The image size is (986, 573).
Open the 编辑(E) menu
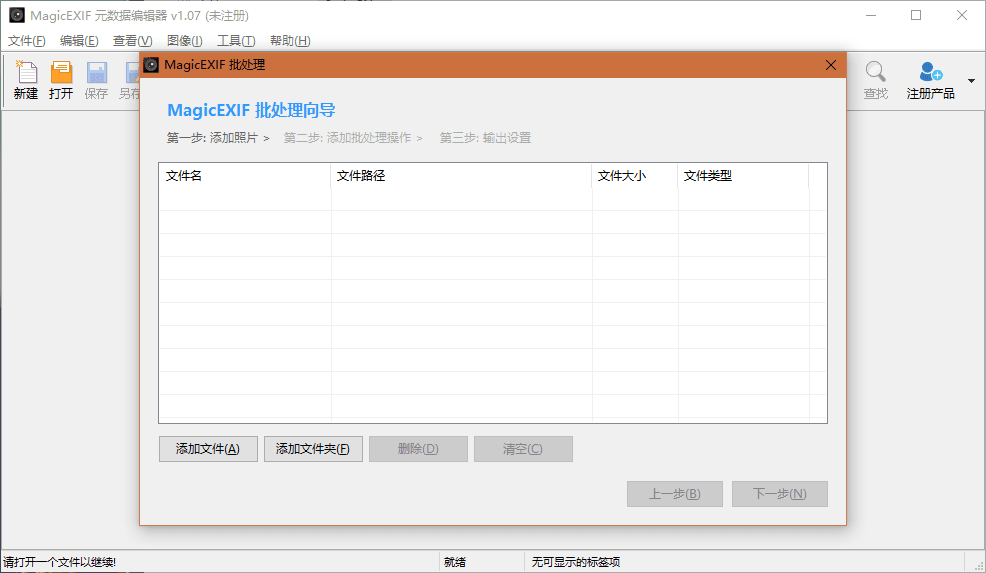79,41
